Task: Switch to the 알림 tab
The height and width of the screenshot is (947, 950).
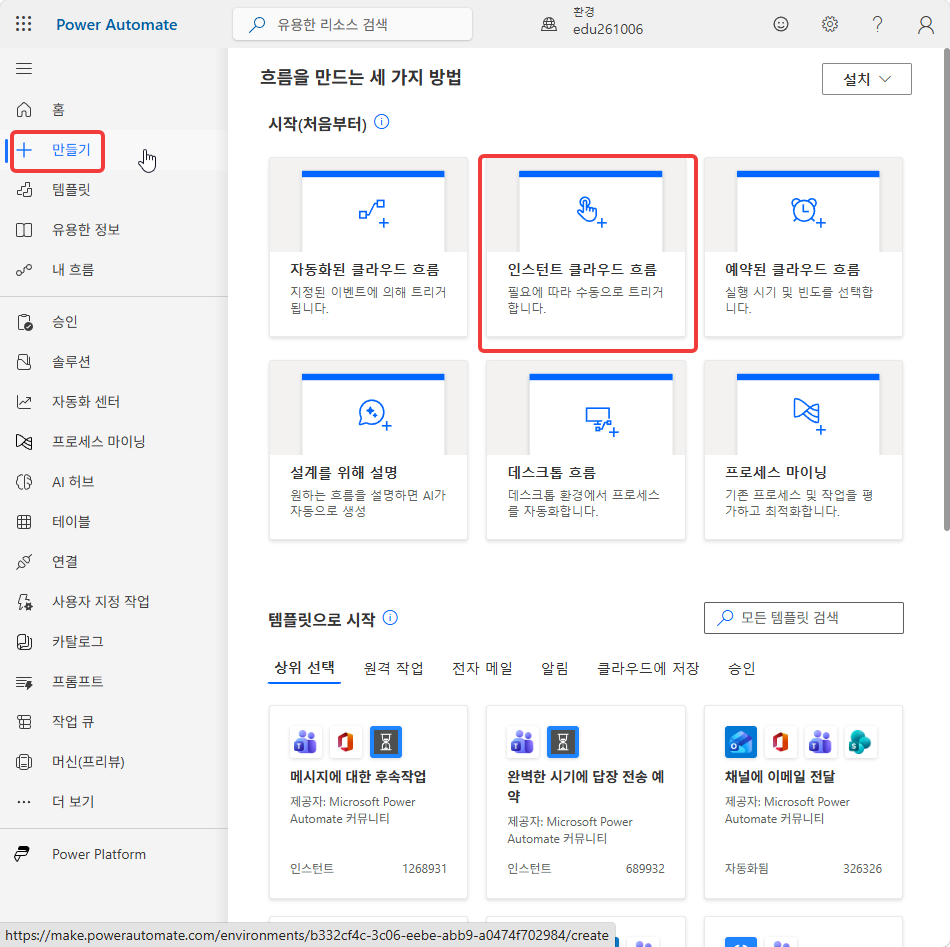Action: click(555, 668)
